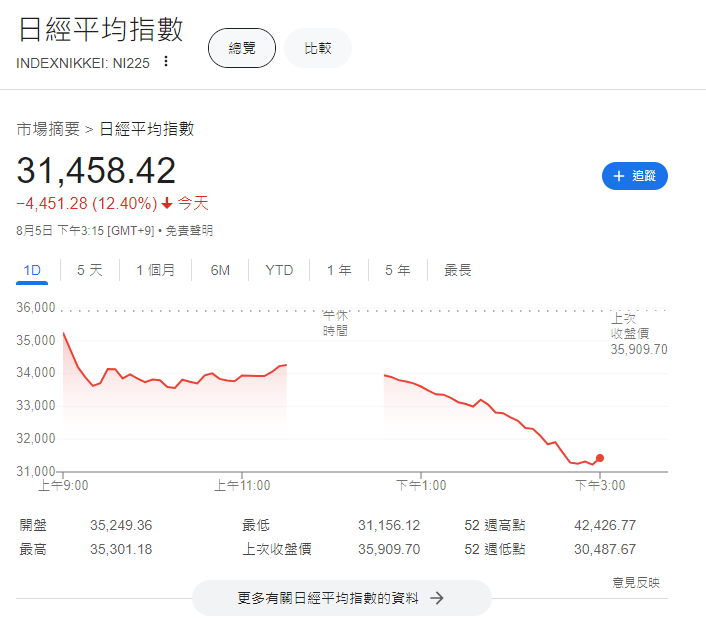Select the 1D time range tab
Viewport: 706px width, 640px height.
(32, 270)
